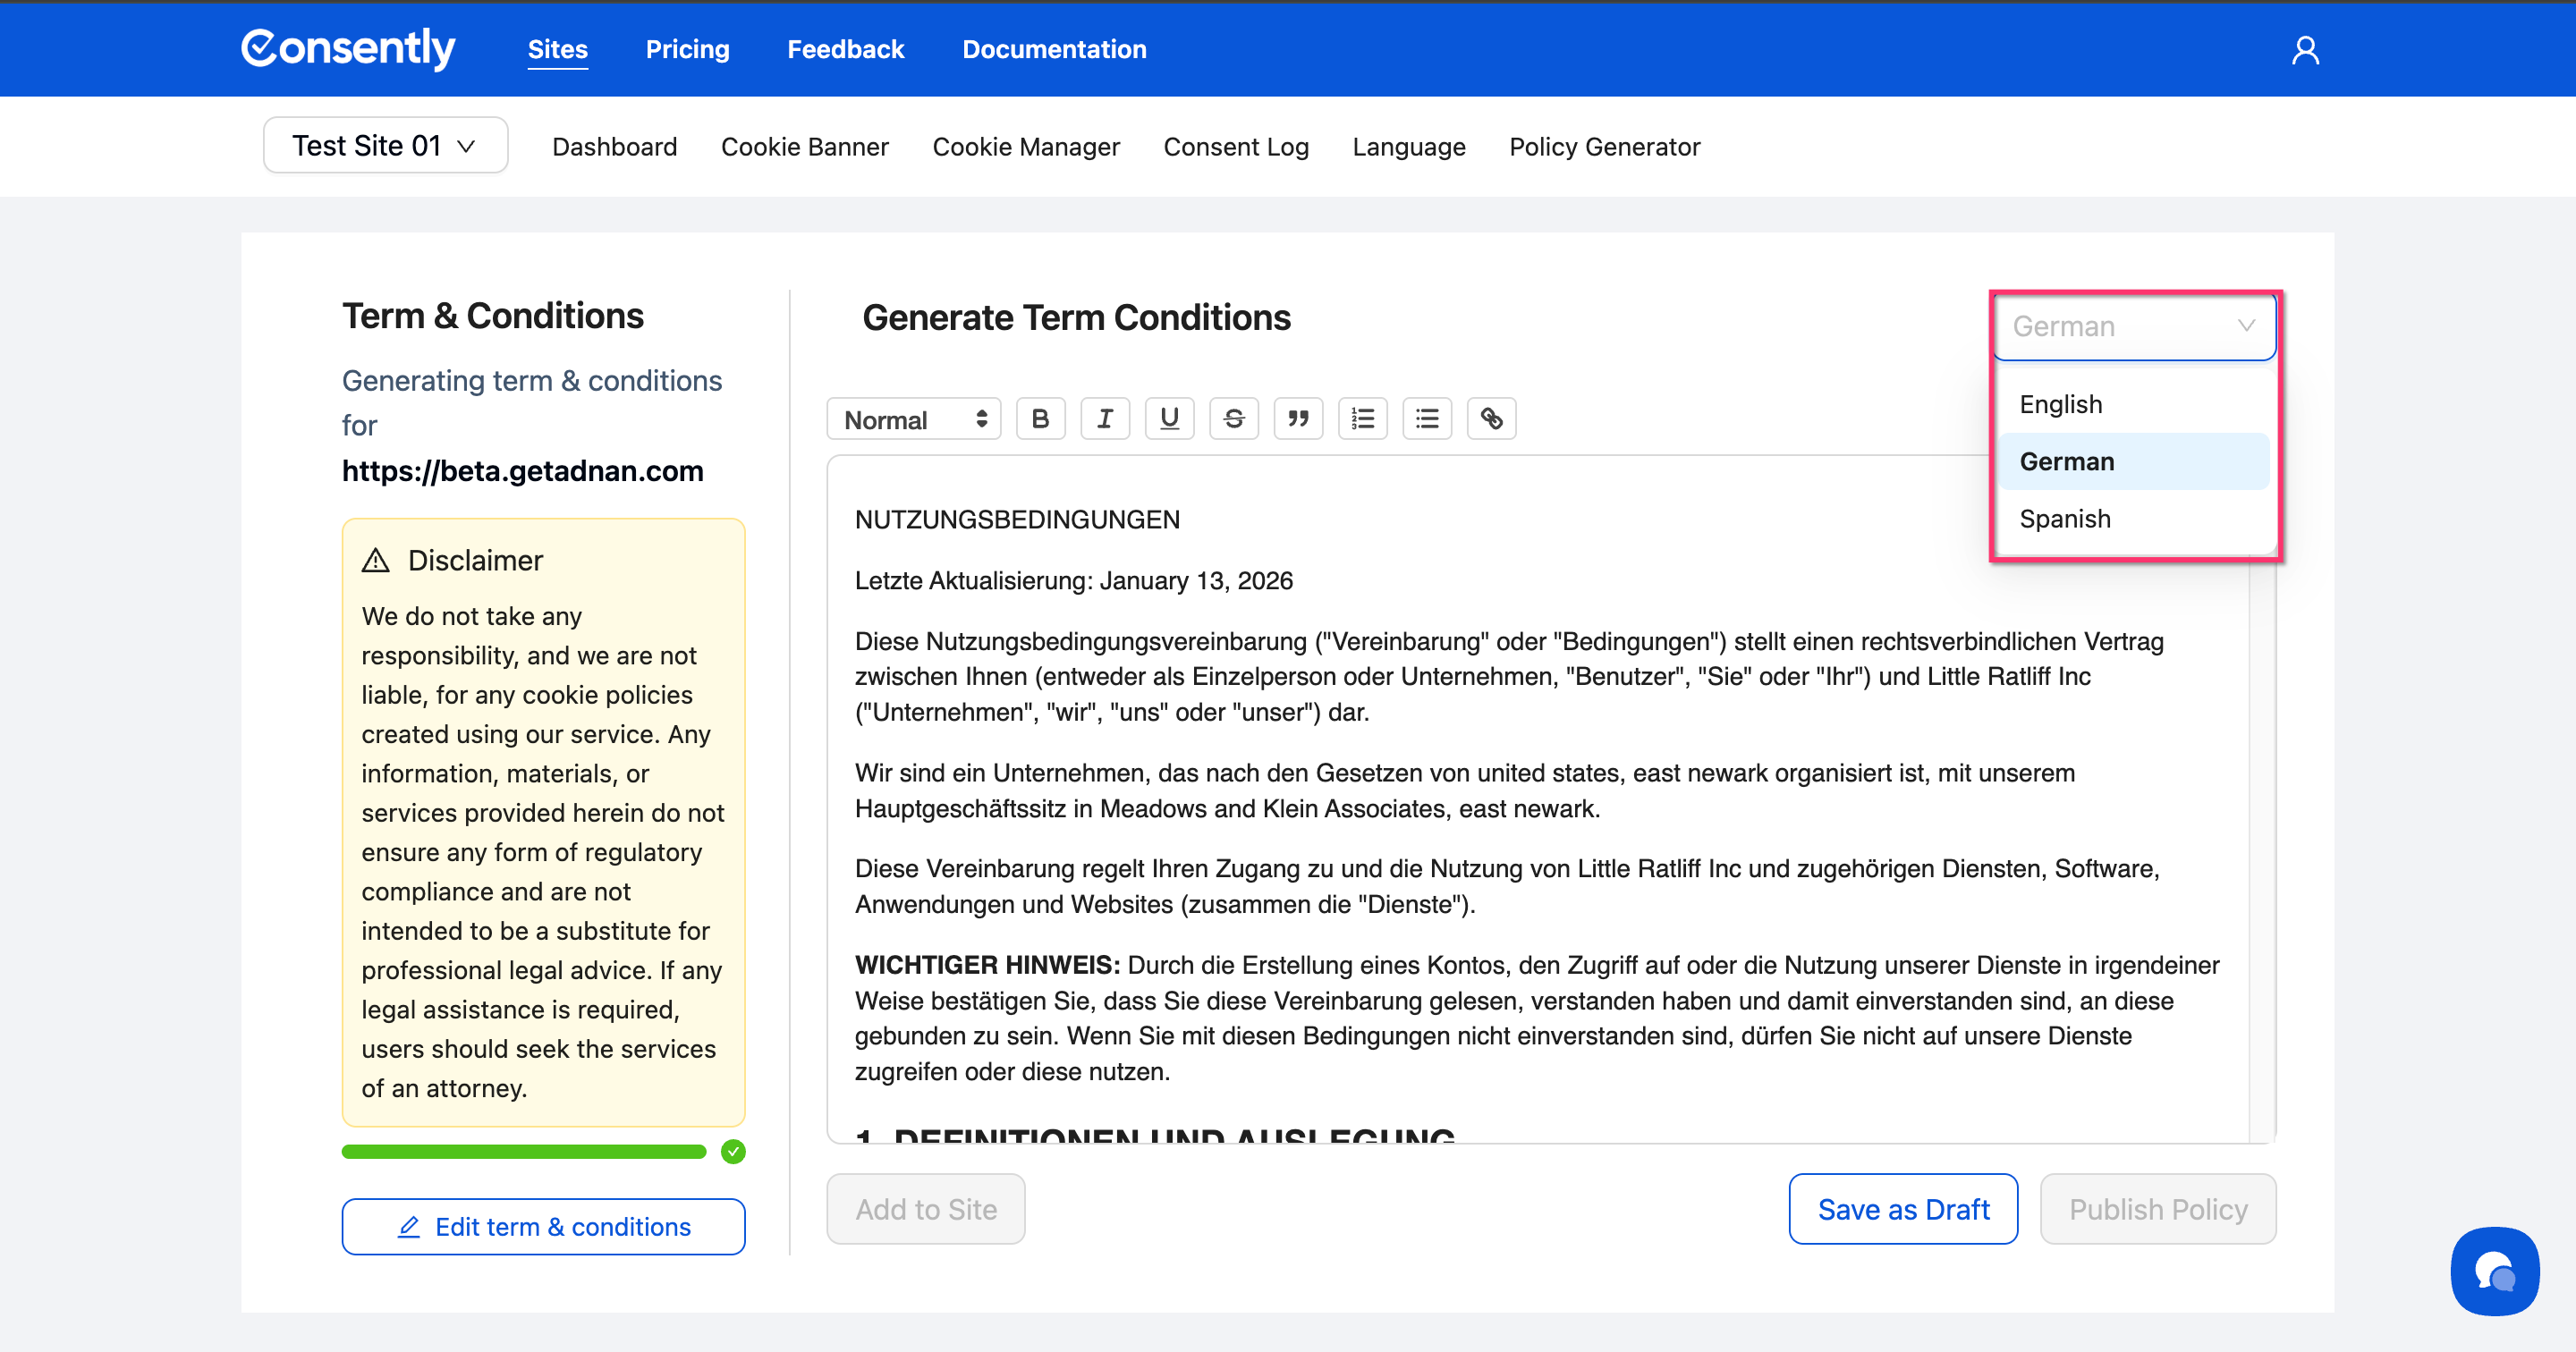Screen dimensions: 2576x1352
Task: Choose Spanish from language list
Action: coord(2065,519)
